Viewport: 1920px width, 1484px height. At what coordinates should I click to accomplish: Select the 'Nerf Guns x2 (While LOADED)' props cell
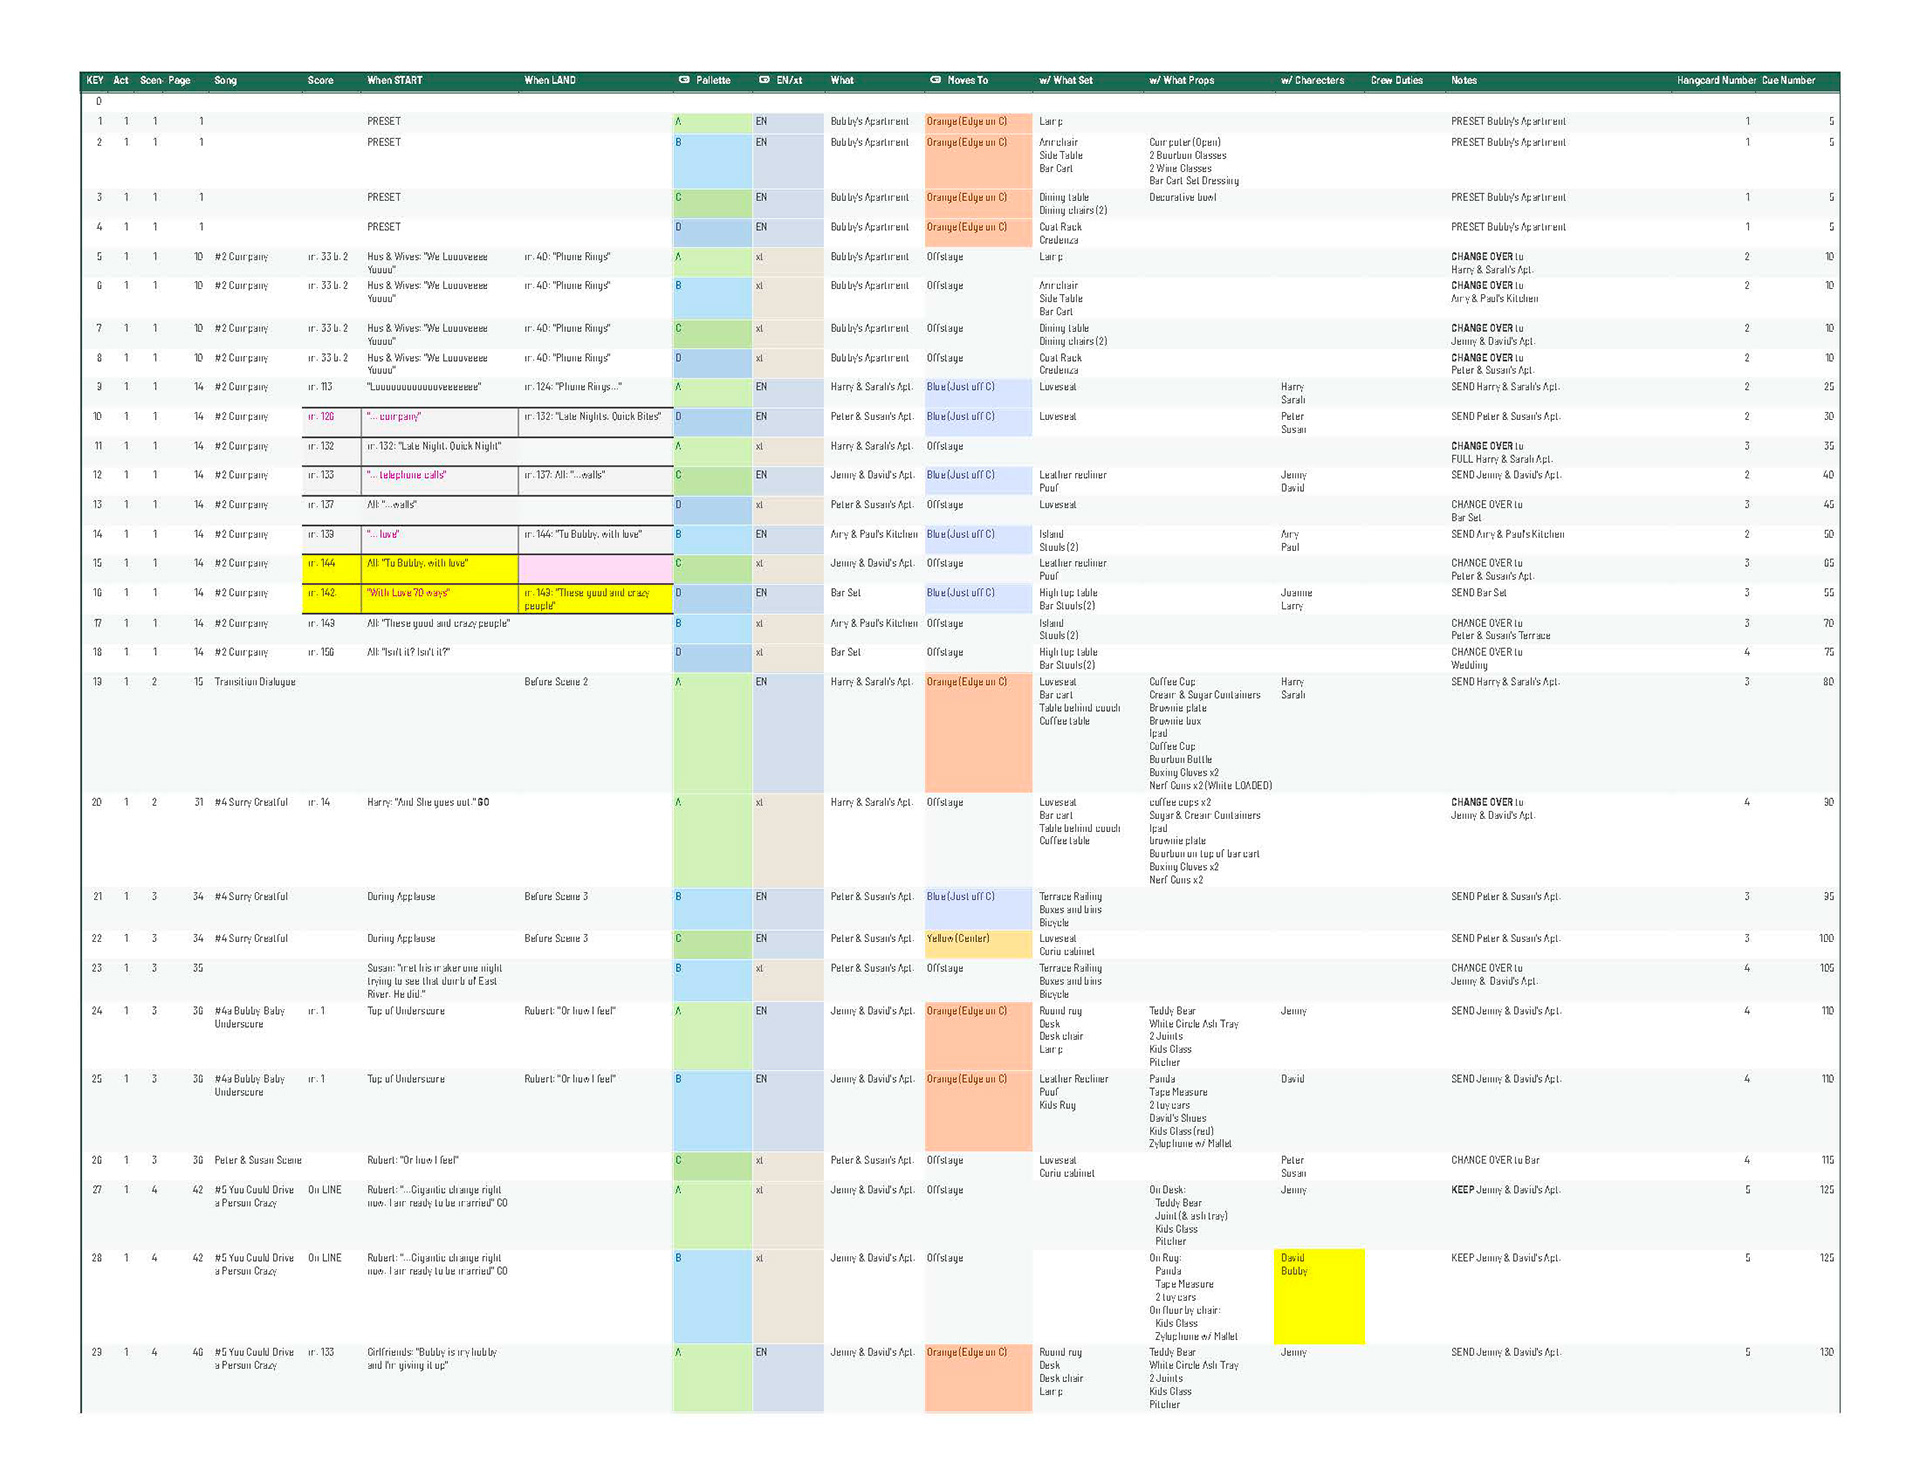[1209, 786]
